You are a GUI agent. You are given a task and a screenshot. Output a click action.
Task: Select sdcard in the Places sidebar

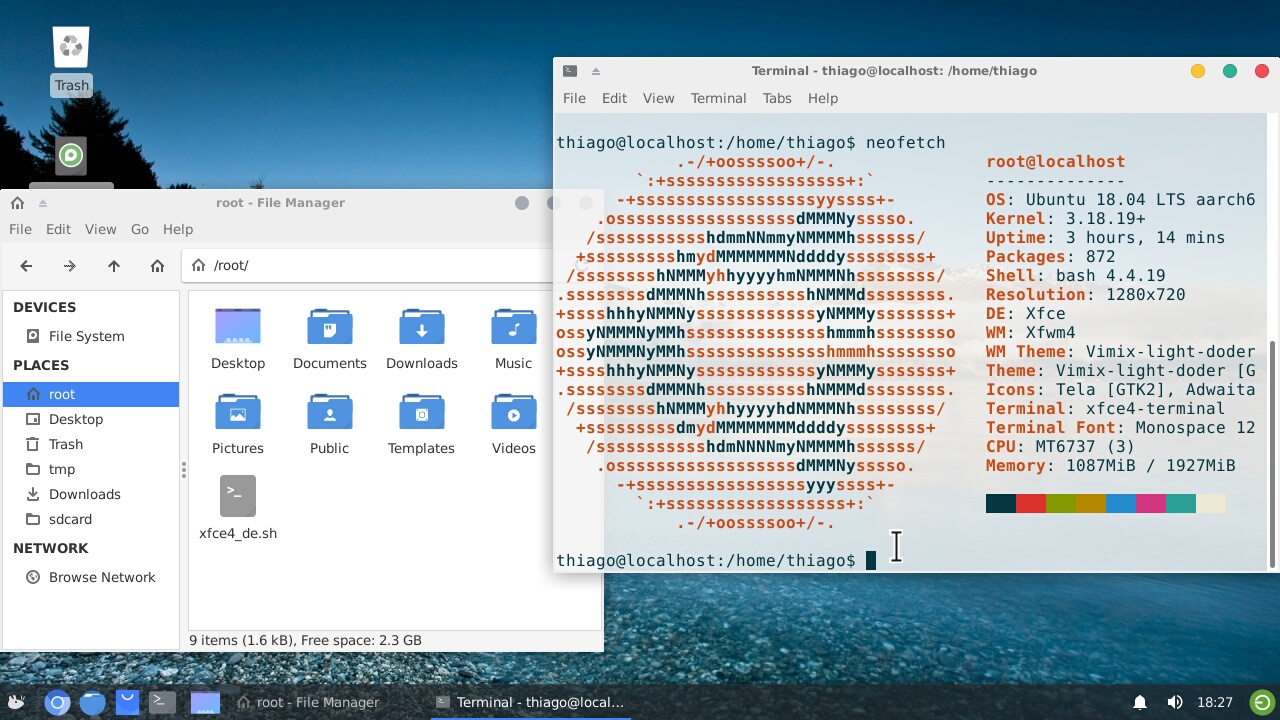(x=70, y=519)
